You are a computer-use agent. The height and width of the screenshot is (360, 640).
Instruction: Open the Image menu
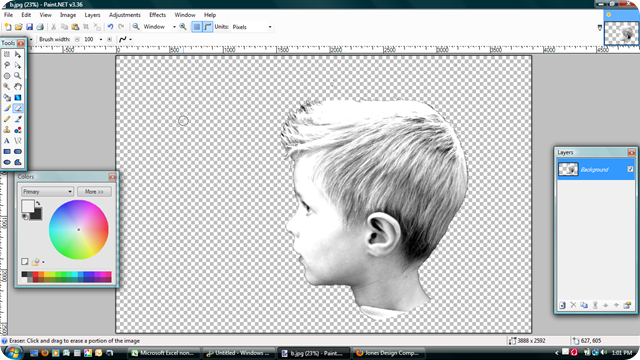[x=68, y=15]
